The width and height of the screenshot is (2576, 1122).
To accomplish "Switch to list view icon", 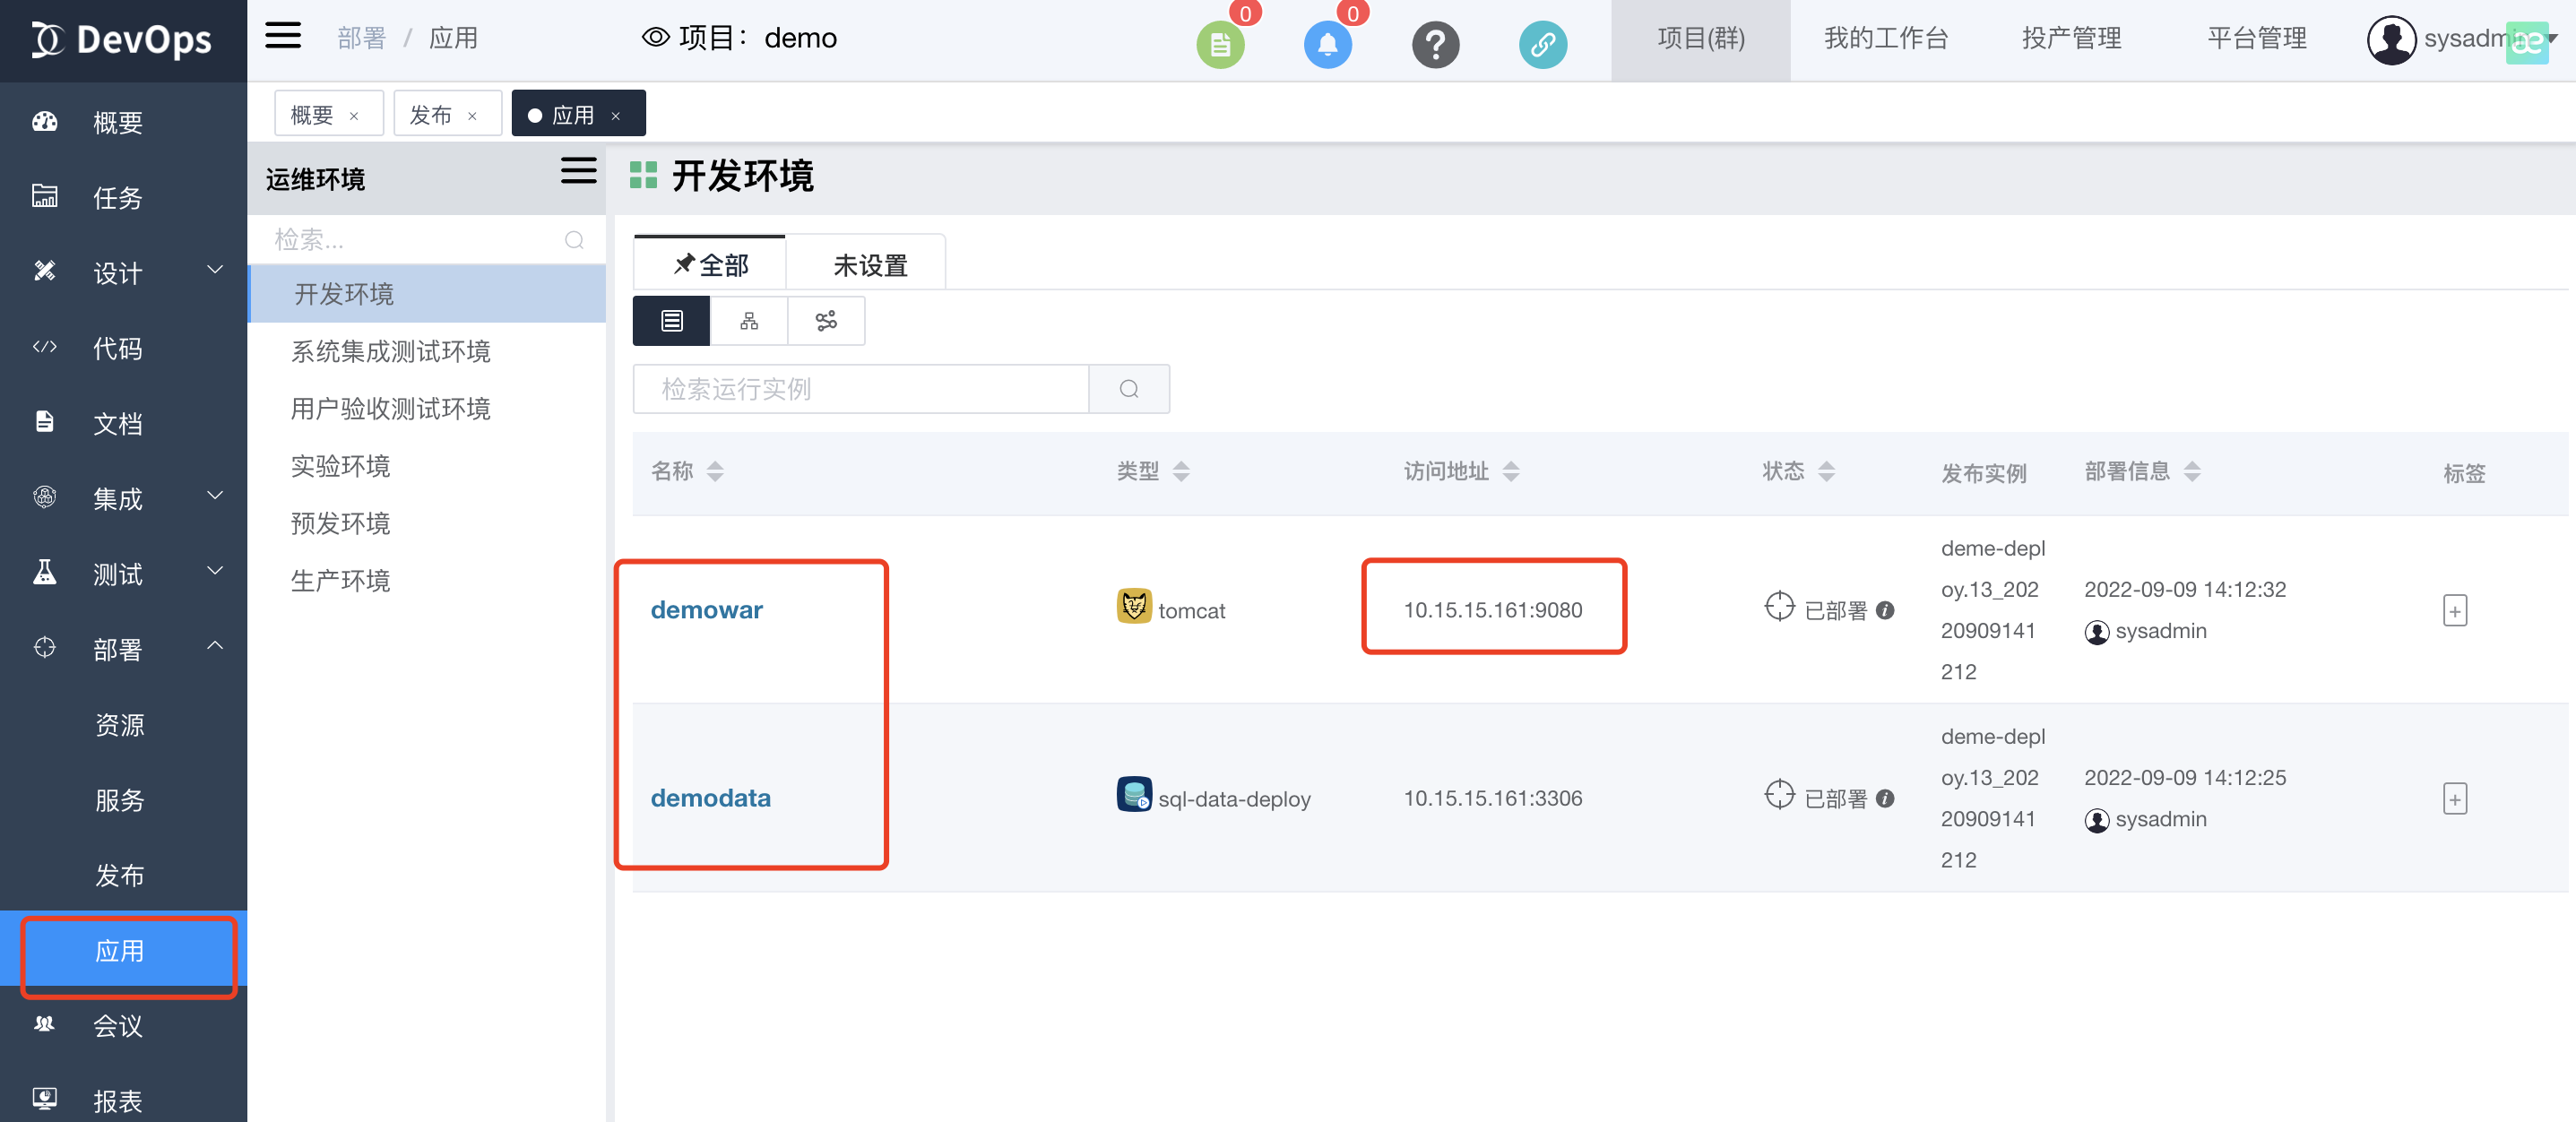I will 671,321.
